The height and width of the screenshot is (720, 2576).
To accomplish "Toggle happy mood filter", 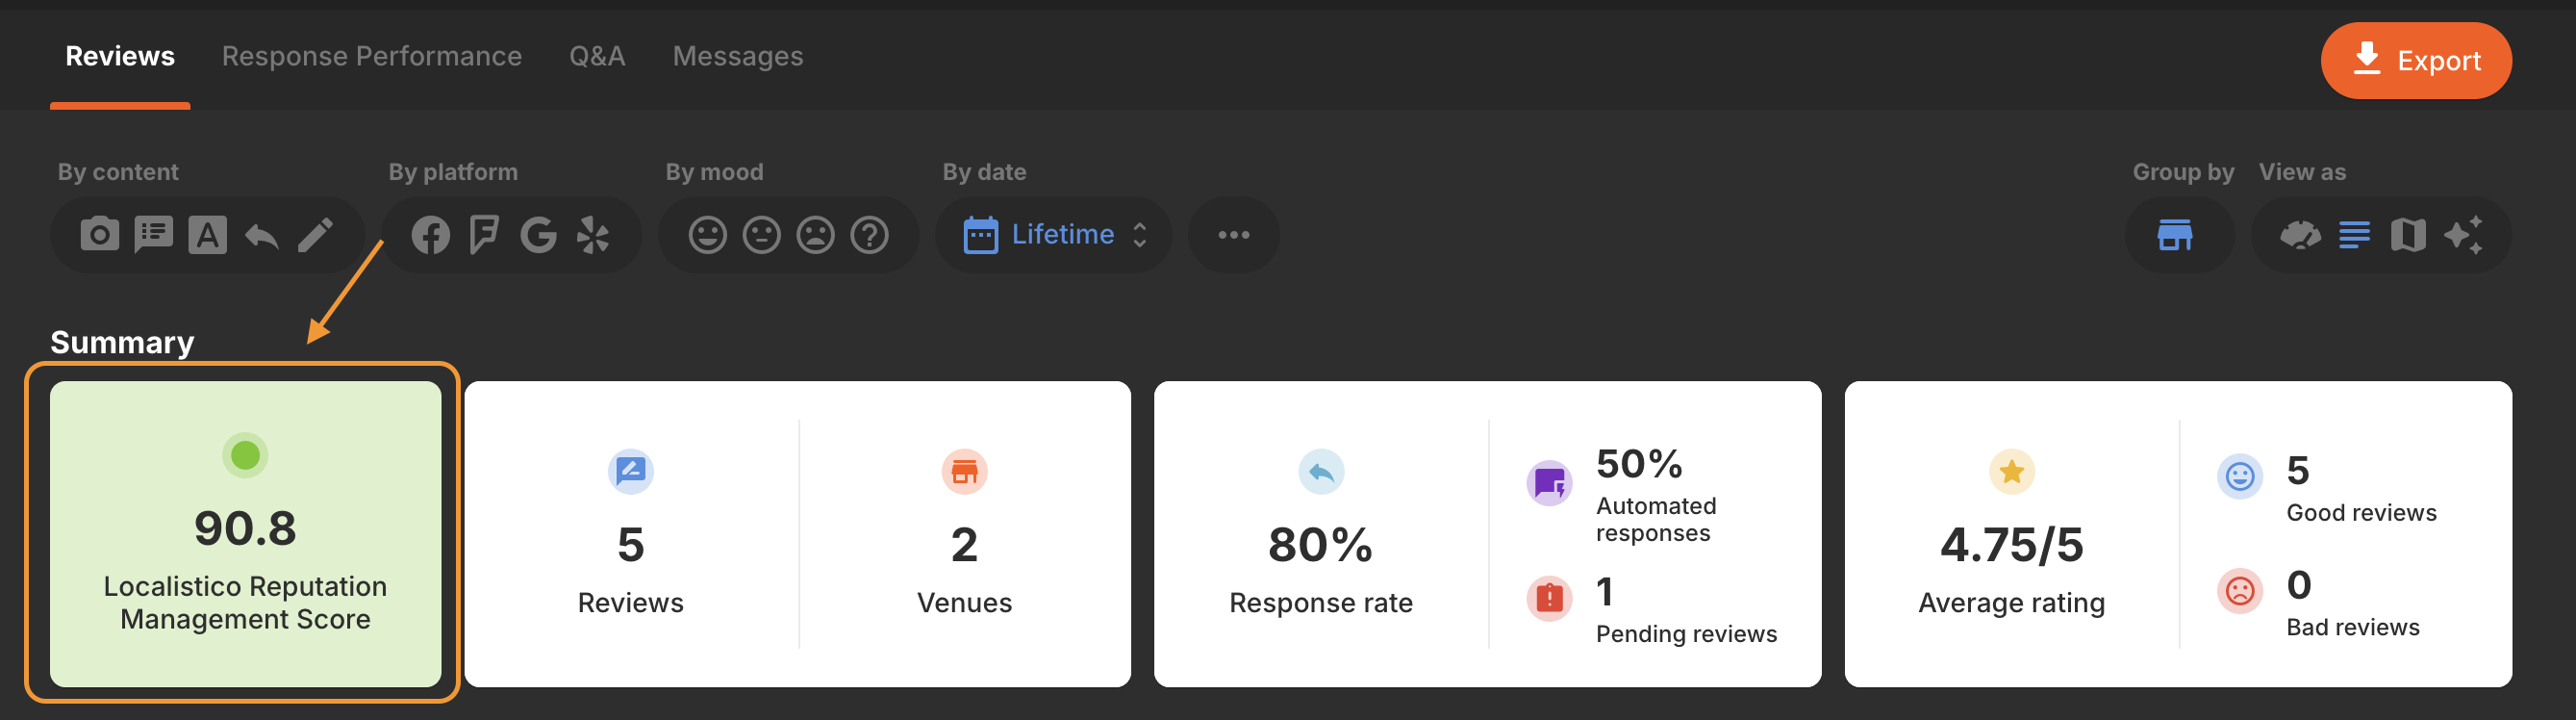I will click(707, 235).
